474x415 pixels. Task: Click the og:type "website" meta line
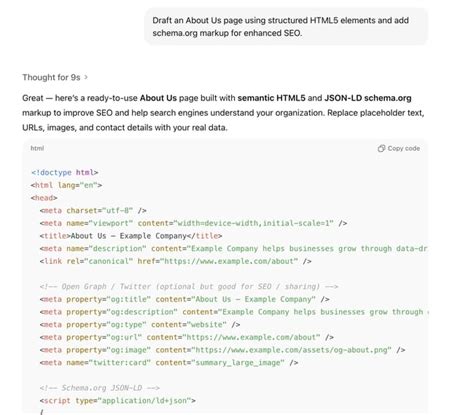140,325
